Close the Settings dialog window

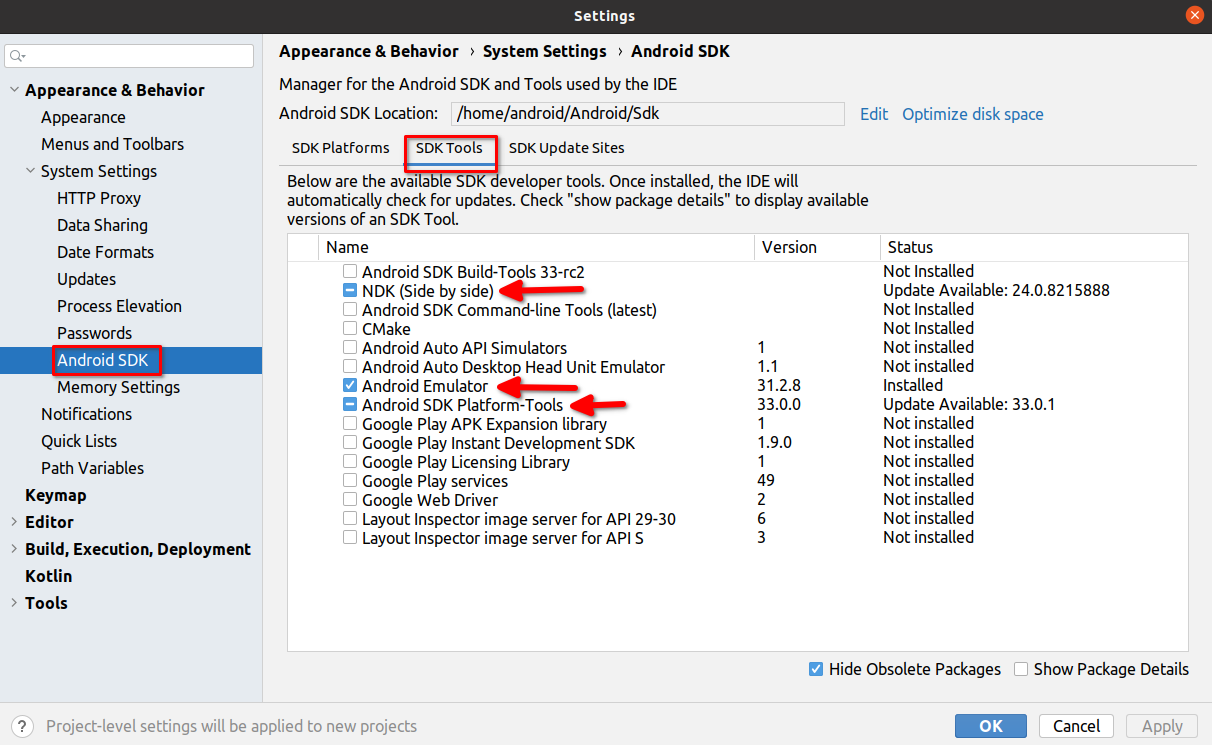[1194, 15]
